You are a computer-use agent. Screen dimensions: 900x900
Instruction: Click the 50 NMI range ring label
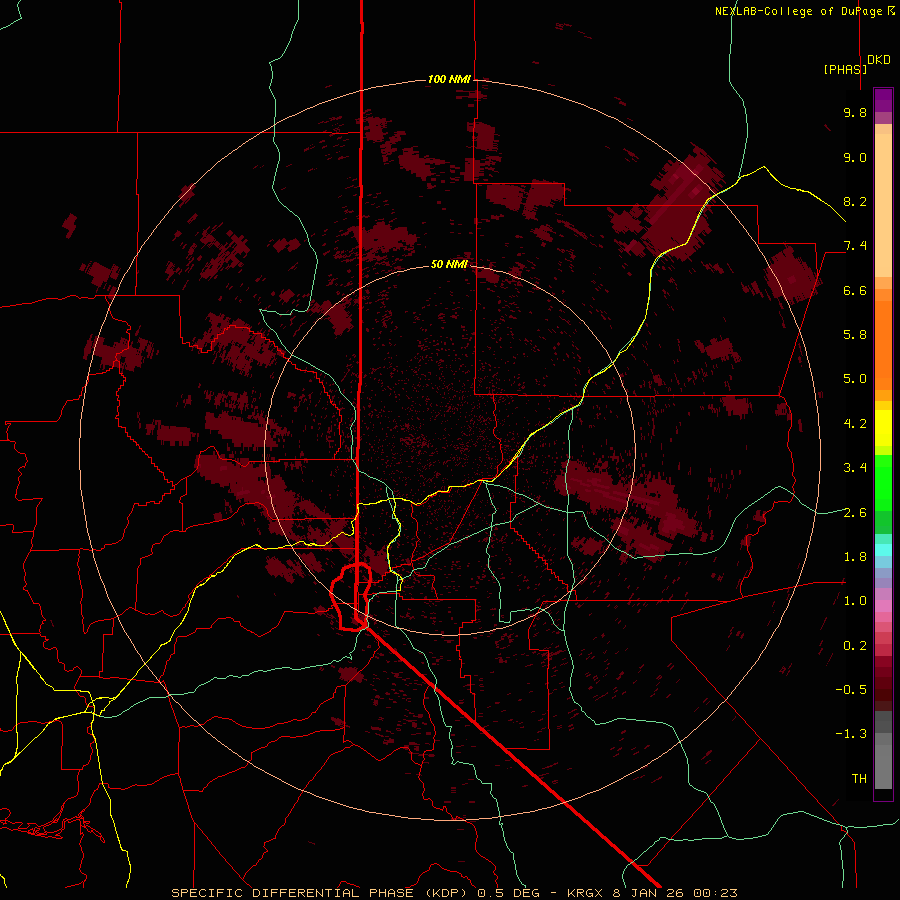tap(449, 264)
